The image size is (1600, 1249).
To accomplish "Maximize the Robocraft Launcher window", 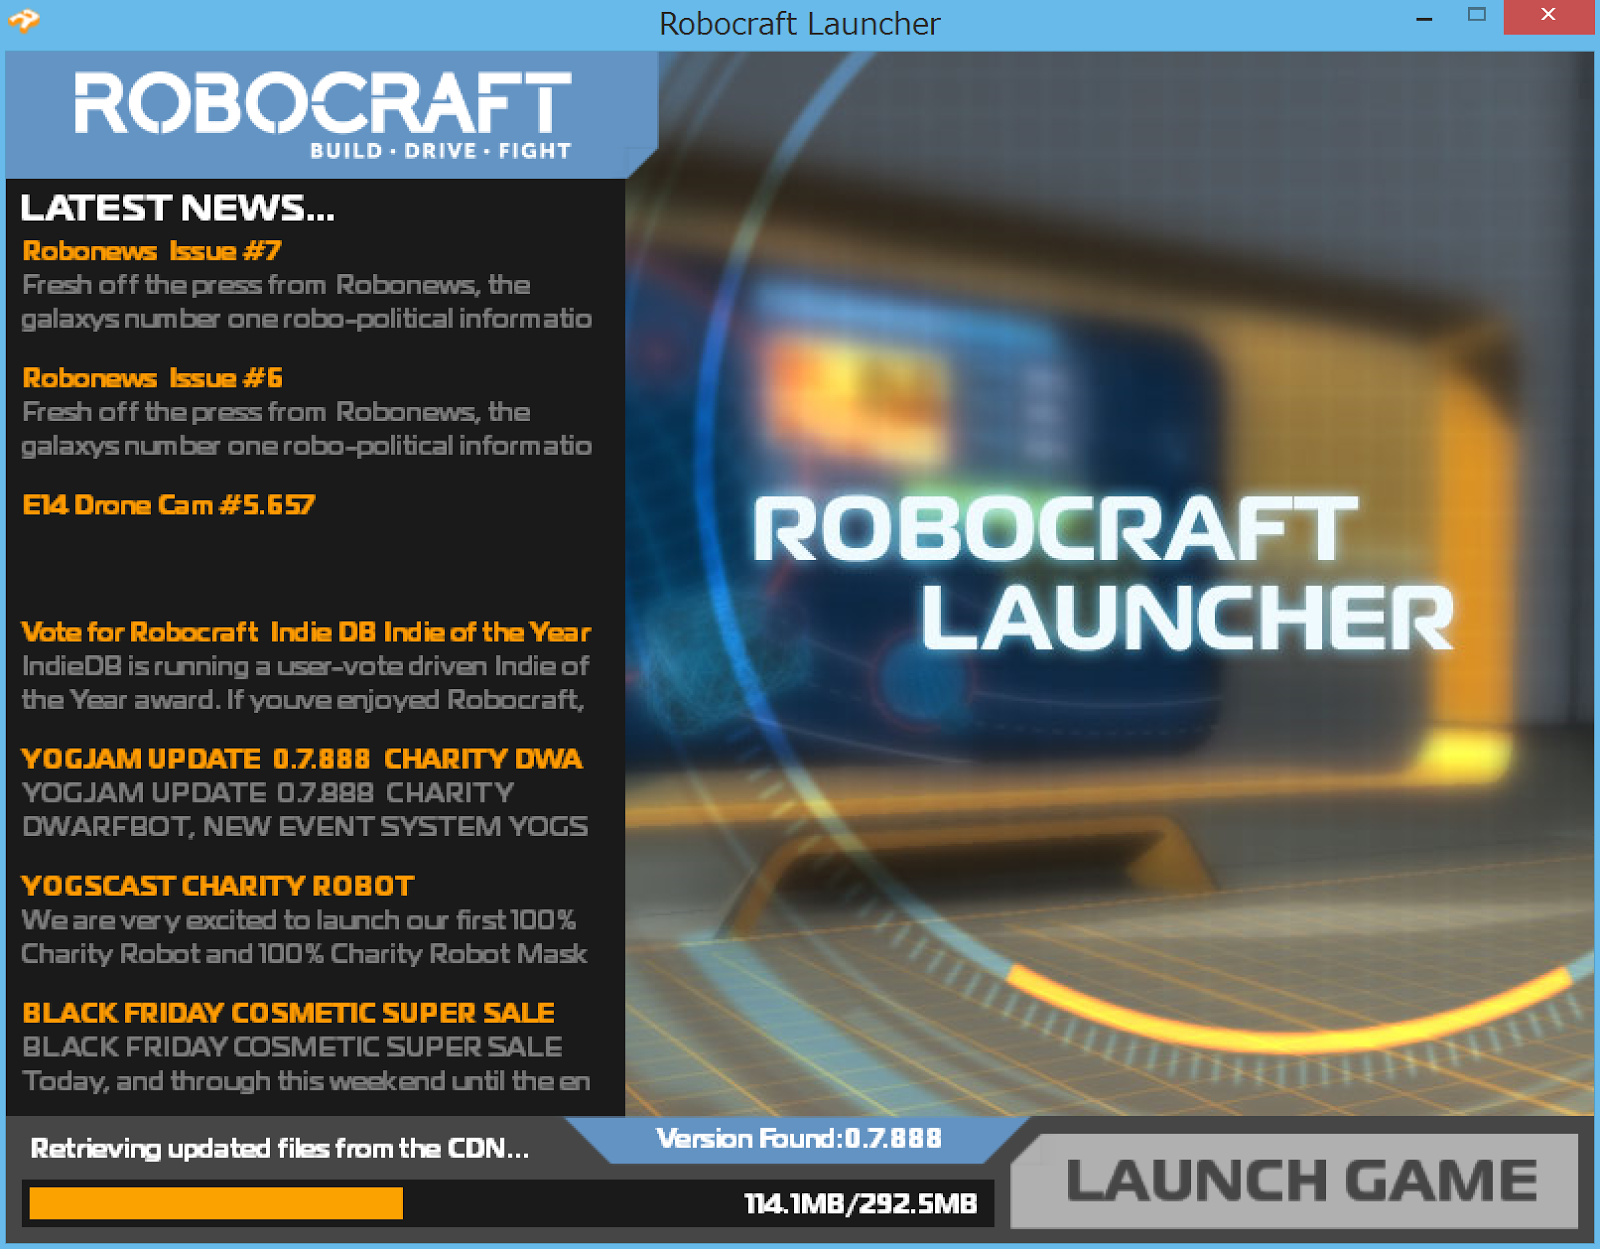I will click(x=1476, y=16).
